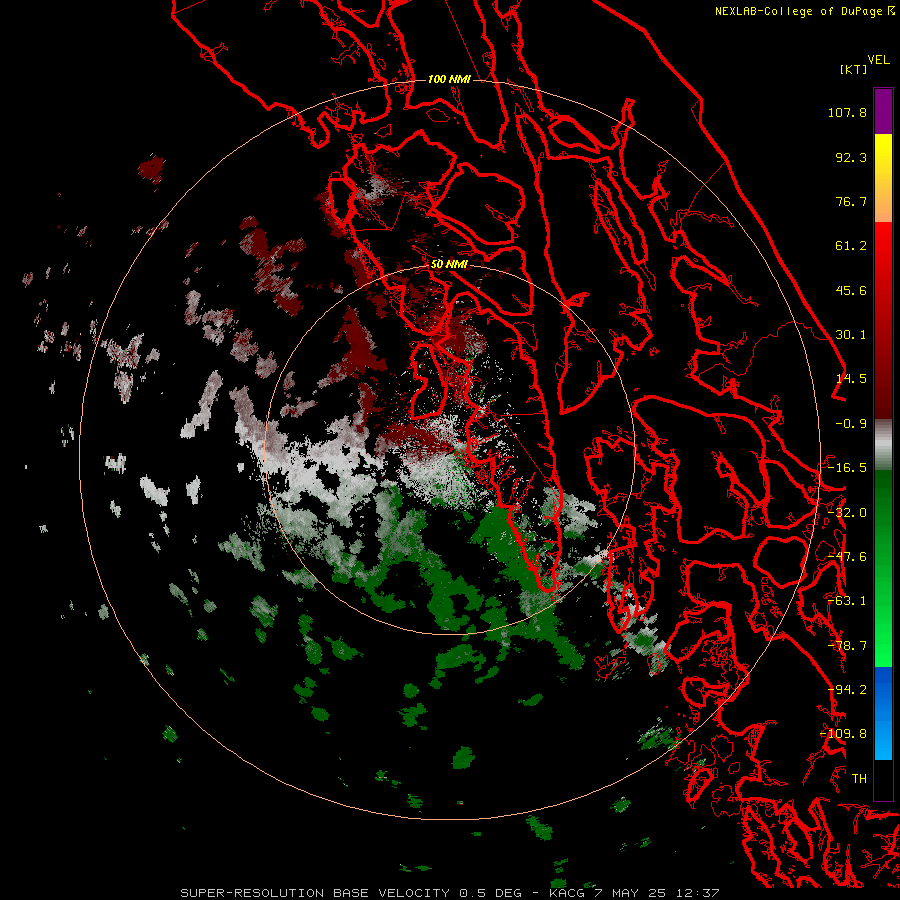Image resolution: width=900 pixels, height=900 pixels.
Task: Click the 61.2 velocity scale value
Action: [x=851, y=246]
